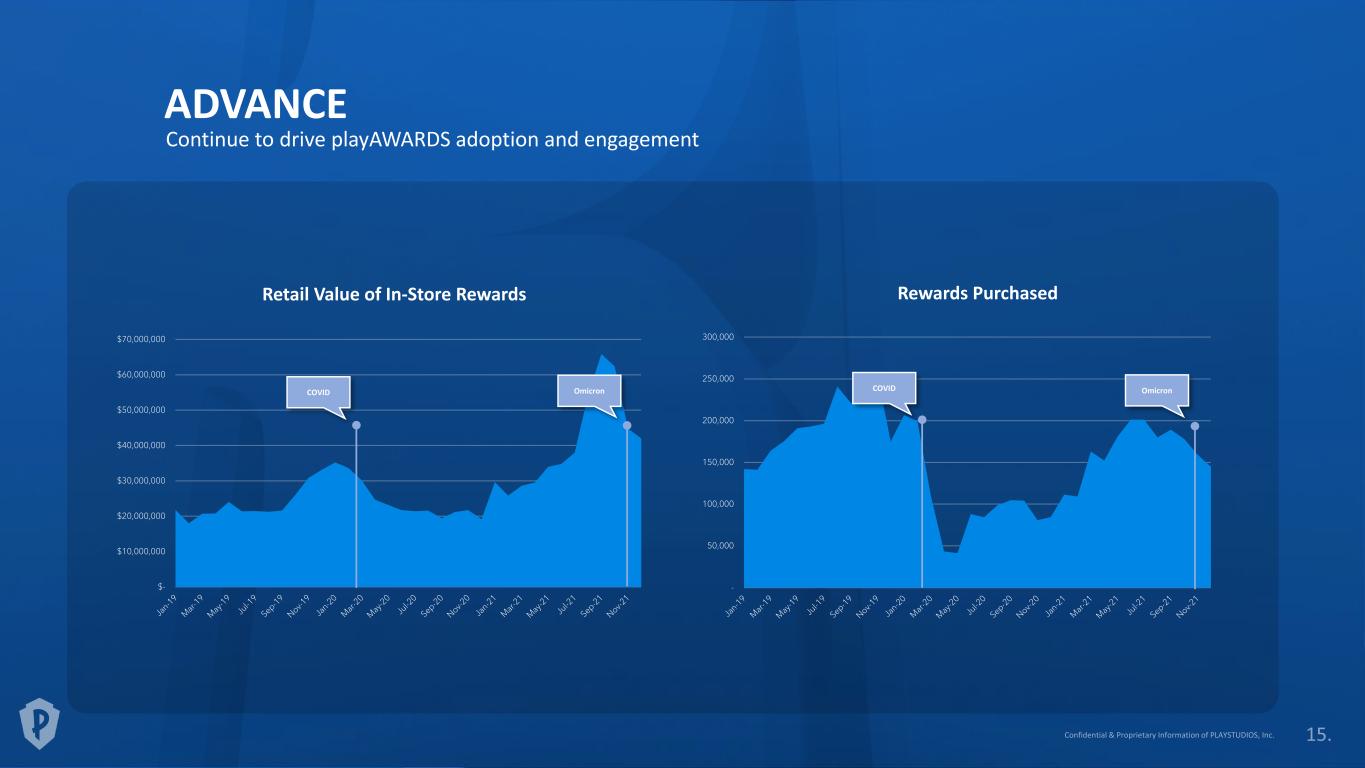Select the ADVANCE slide heading
Viewport: 1365px width, 768px height.
click(255, 103)
